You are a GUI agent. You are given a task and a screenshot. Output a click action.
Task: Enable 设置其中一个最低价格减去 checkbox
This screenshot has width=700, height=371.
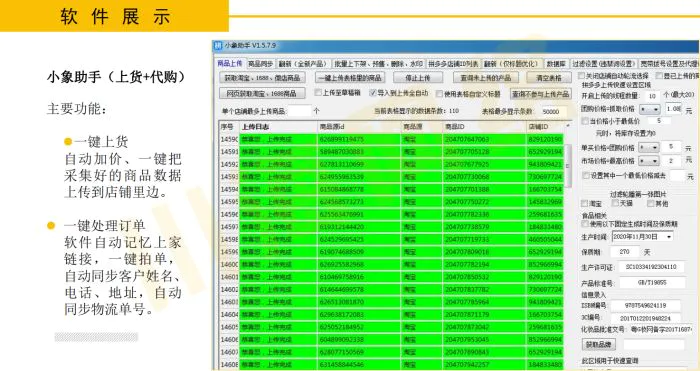click(x=585, y=176)
